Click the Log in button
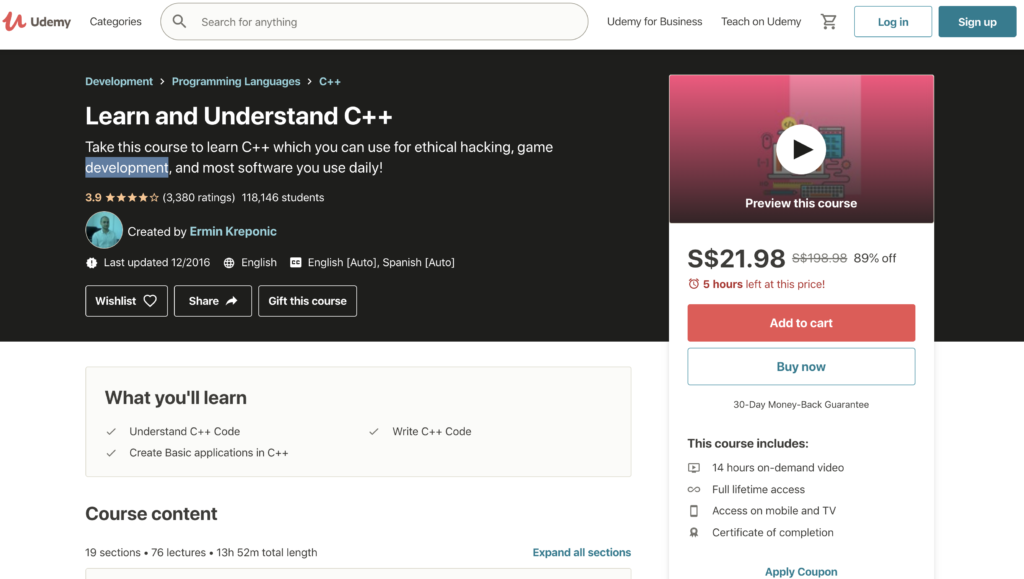Viewport: 1024px width, 579px height. pyautogui.click(x=893, y=22)
